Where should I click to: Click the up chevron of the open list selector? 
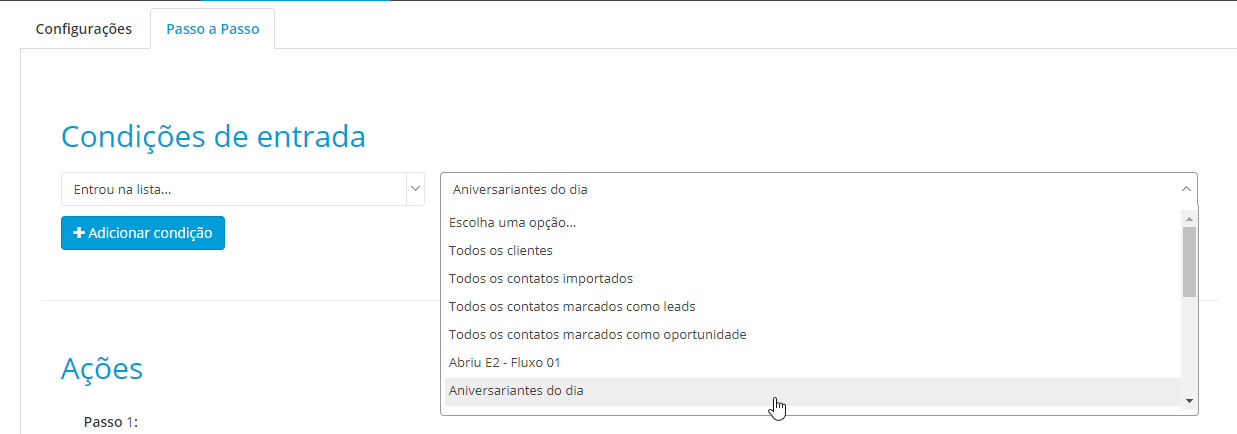(1186, 189)
